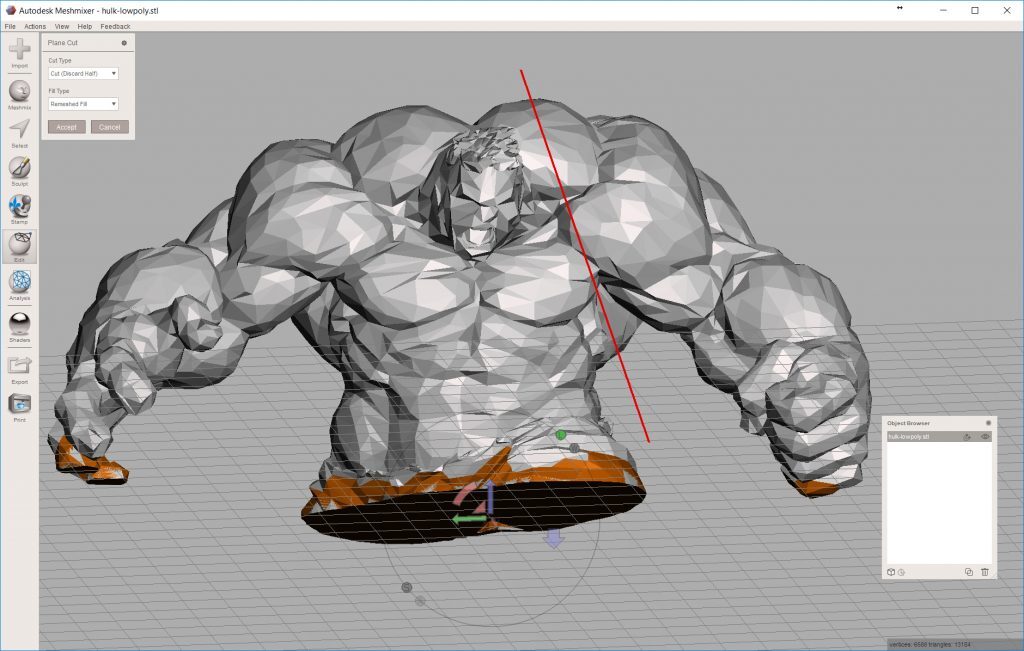
Task: Delete object with Object Browser trash icon
Action: coord(985,572)
